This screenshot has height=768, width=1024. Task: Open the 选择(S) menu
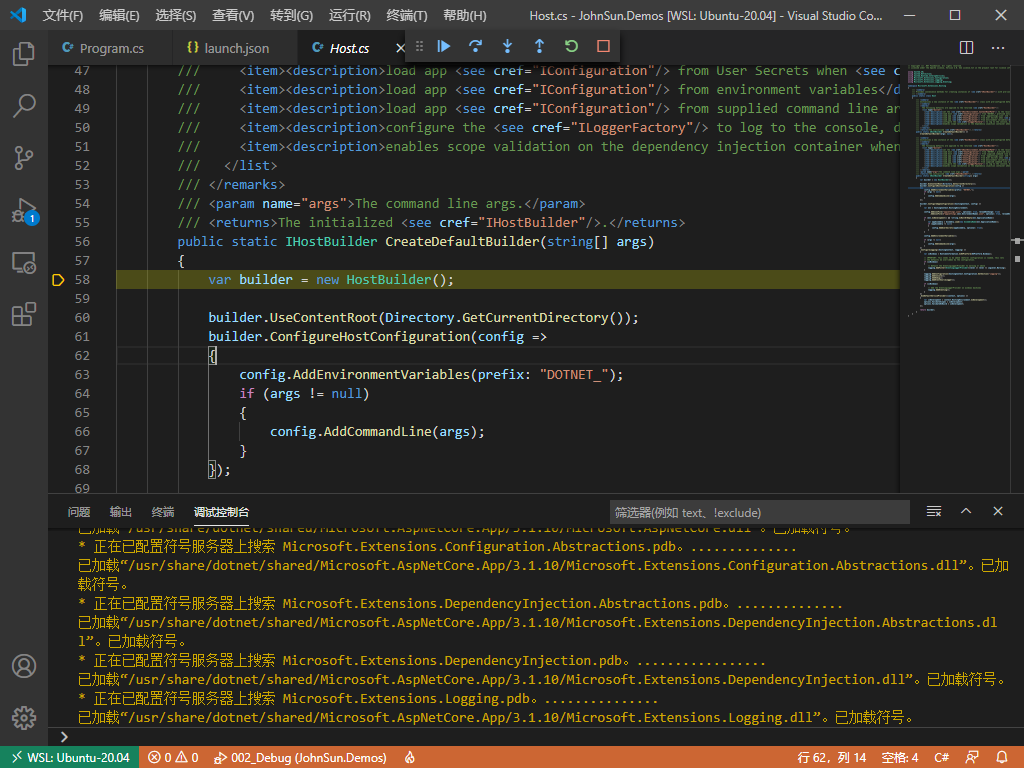pos(176,15)
